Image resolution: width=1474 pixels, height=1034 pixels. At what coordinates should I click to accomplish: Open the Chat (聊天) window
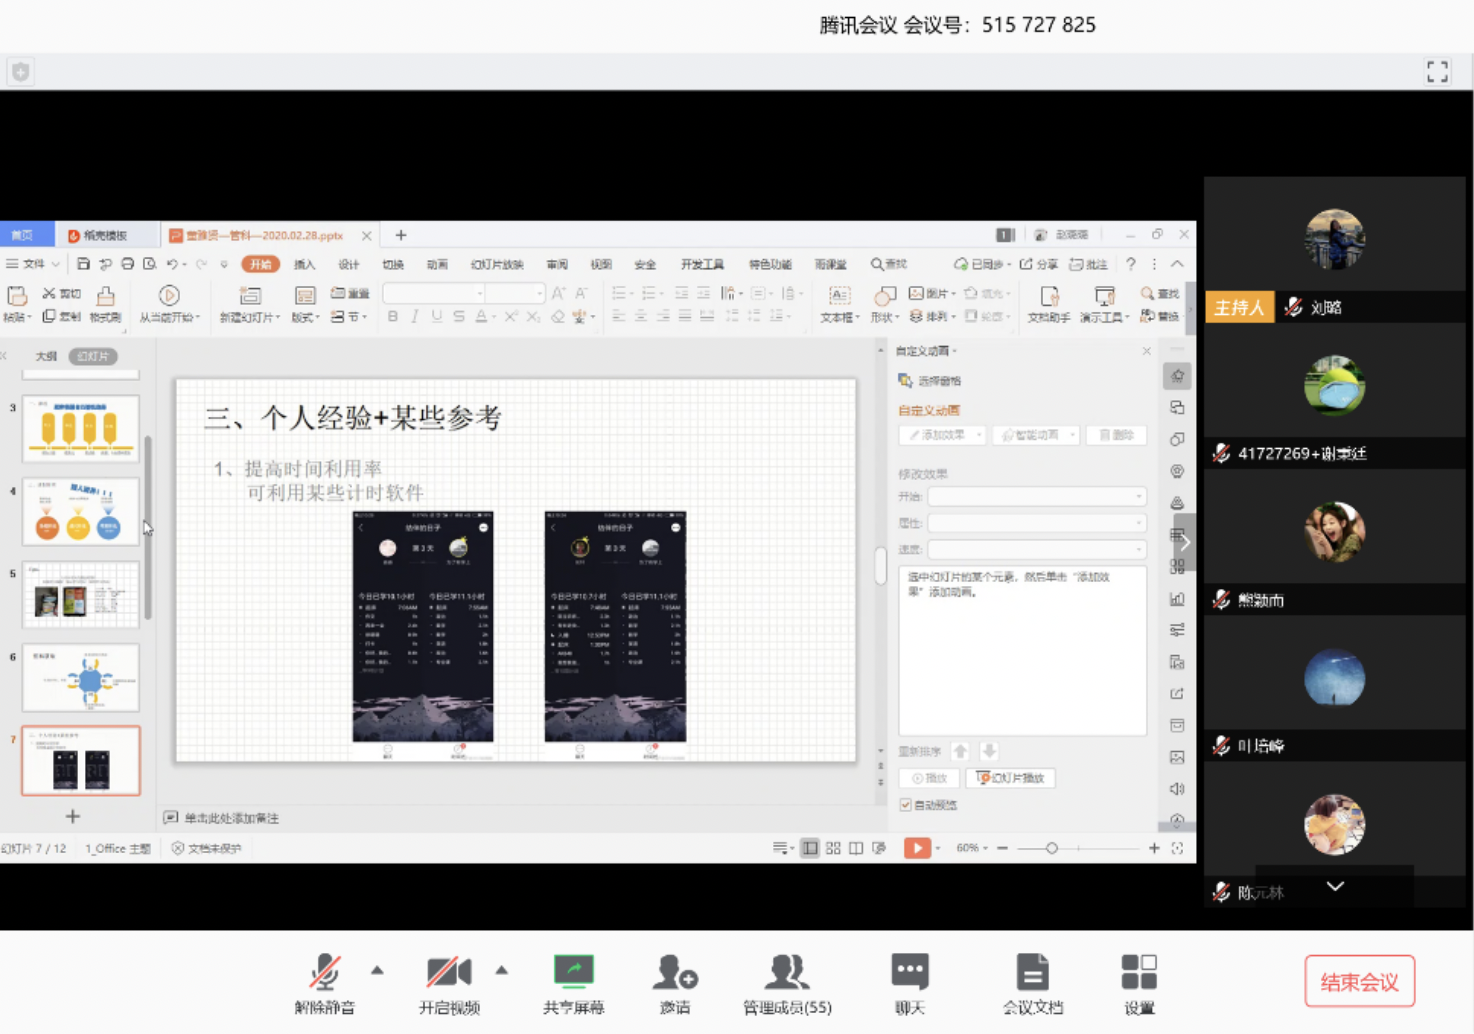click(909, 972)
